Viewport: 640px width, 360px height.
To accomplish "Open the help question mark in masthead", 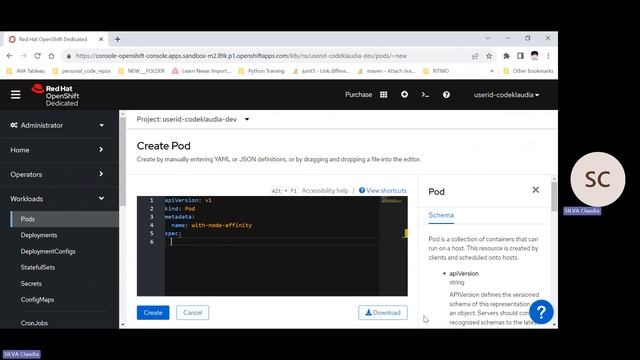I will (447, 95).
